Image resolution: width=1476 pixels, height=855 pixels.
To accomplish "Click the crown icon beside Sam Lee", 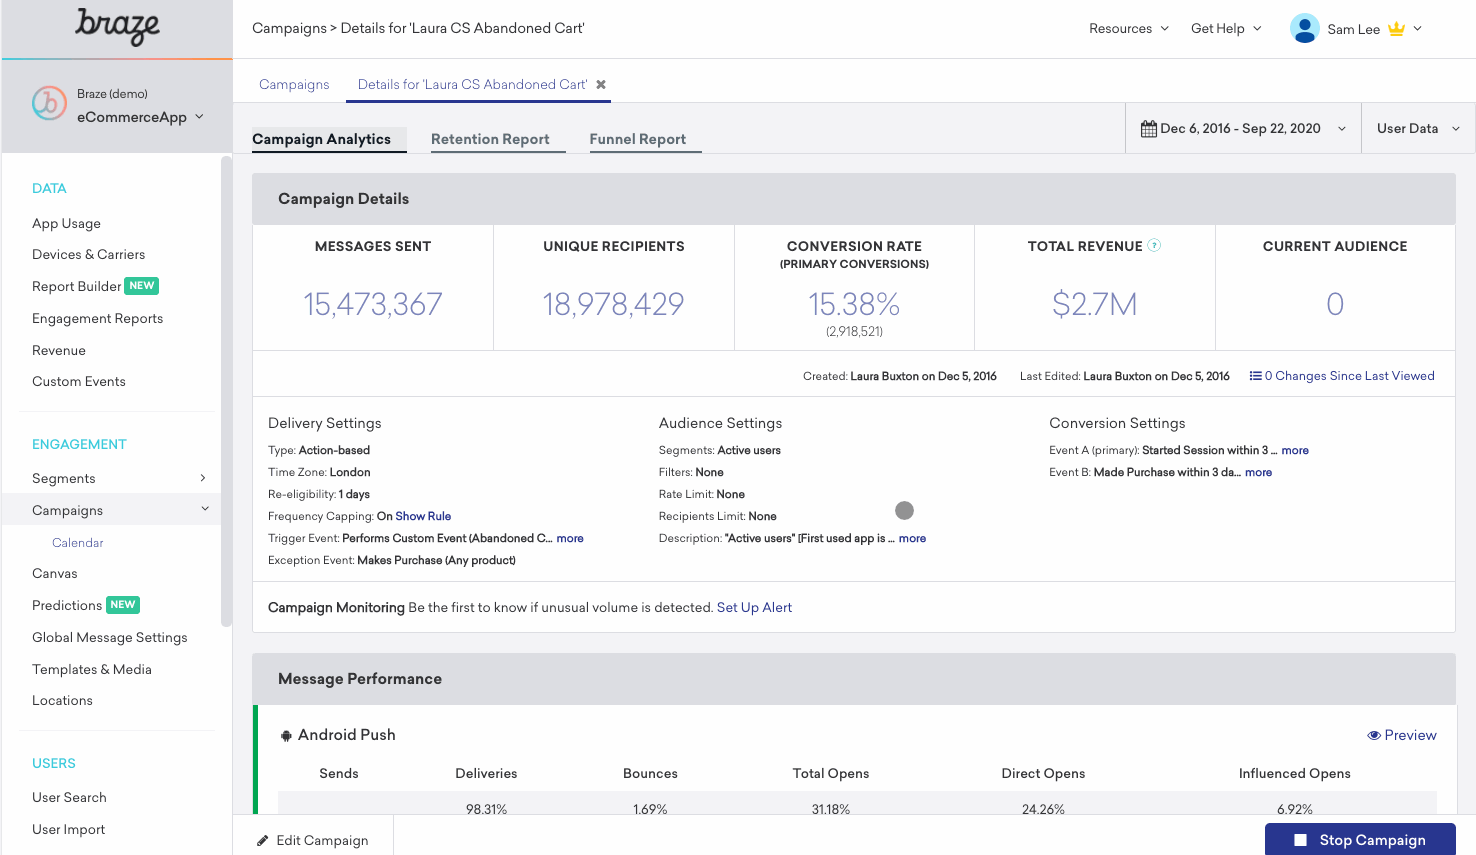I will [x=1396, y=29].
